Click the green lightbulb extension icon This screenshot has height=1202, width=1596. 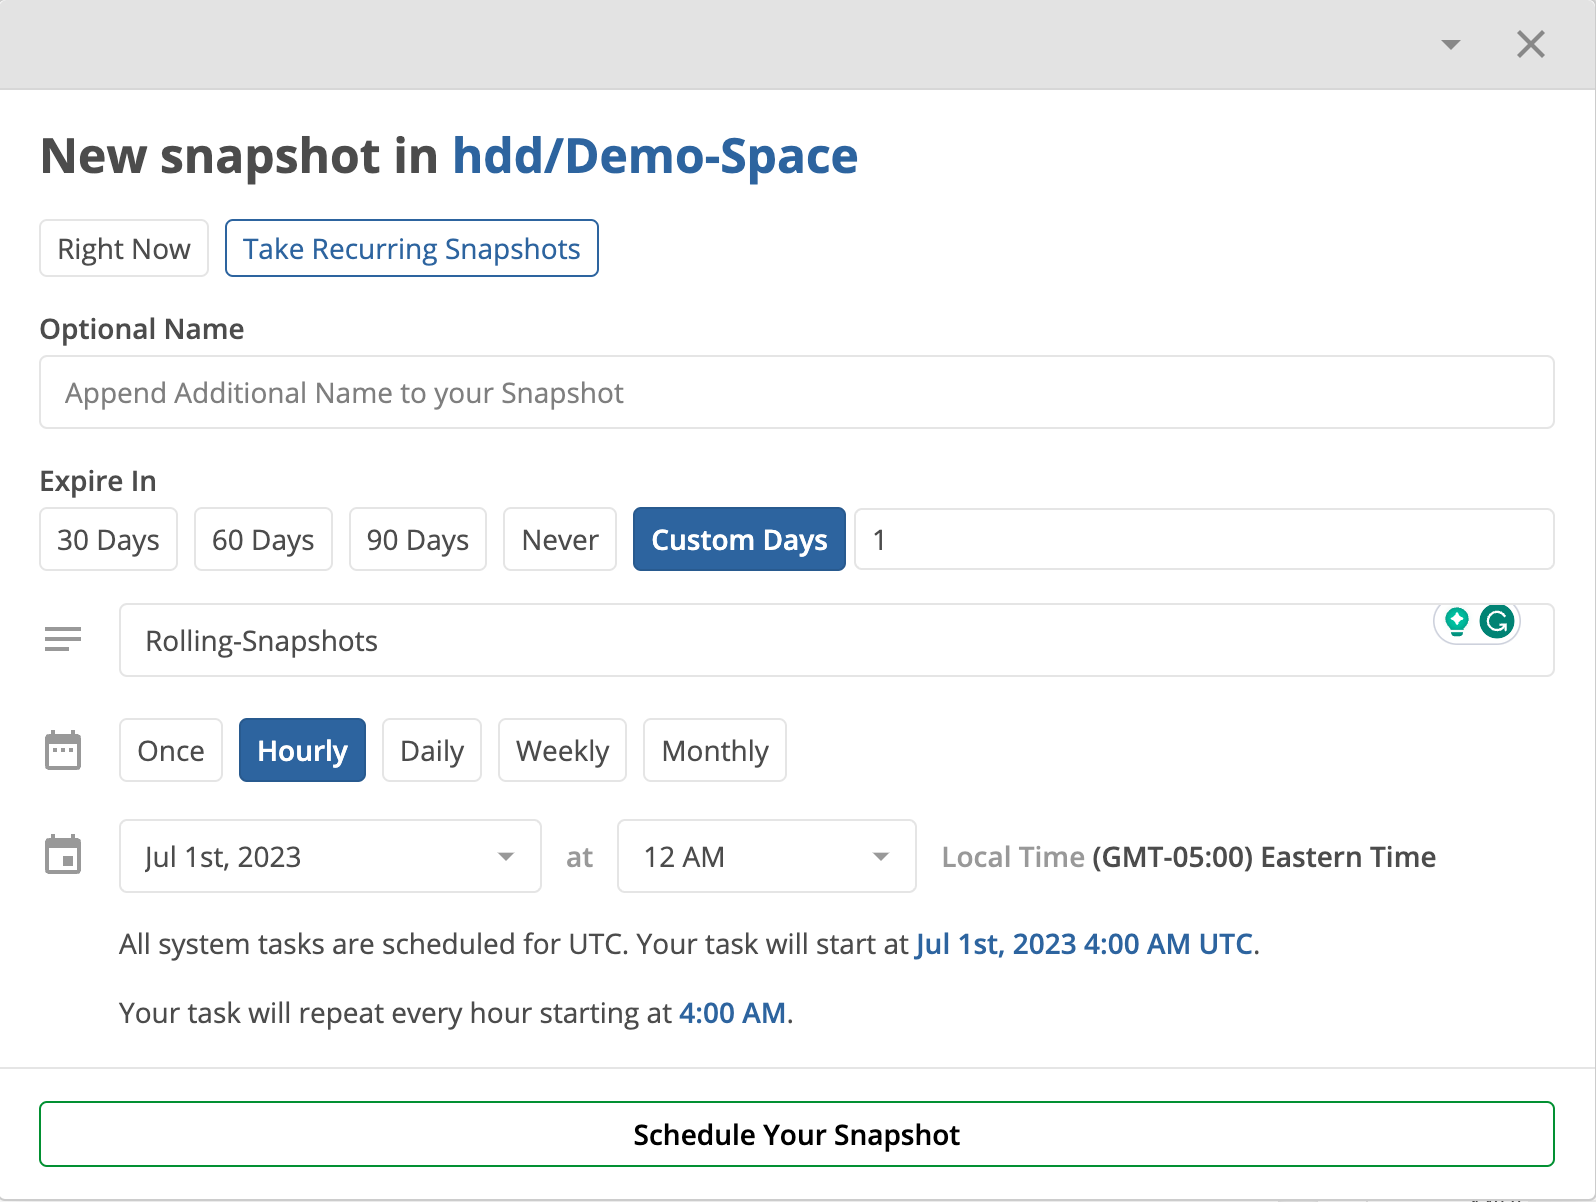[x=1457, y=622]
